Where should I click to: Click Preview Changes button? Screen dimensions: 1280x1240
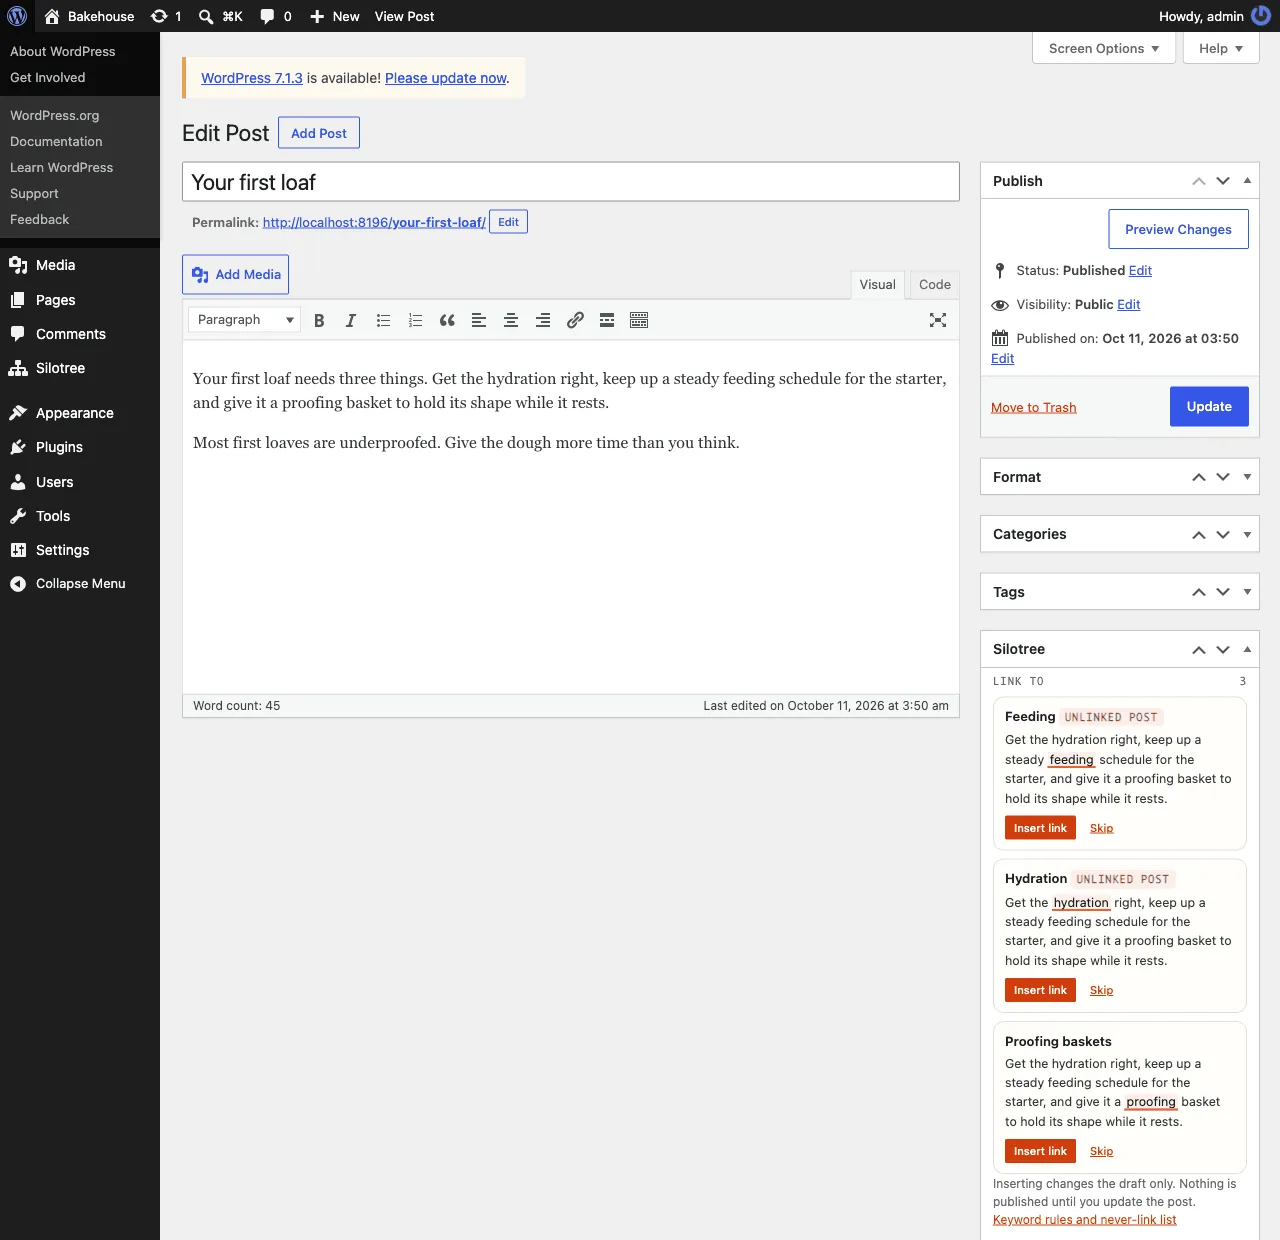1178,229
